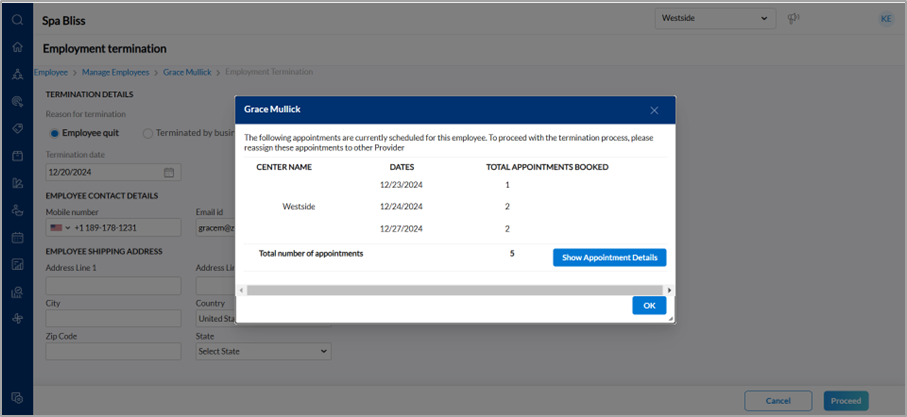Click the Spa Bliss title
This screenshot has height=417, width=907.
tap(64, 21)
